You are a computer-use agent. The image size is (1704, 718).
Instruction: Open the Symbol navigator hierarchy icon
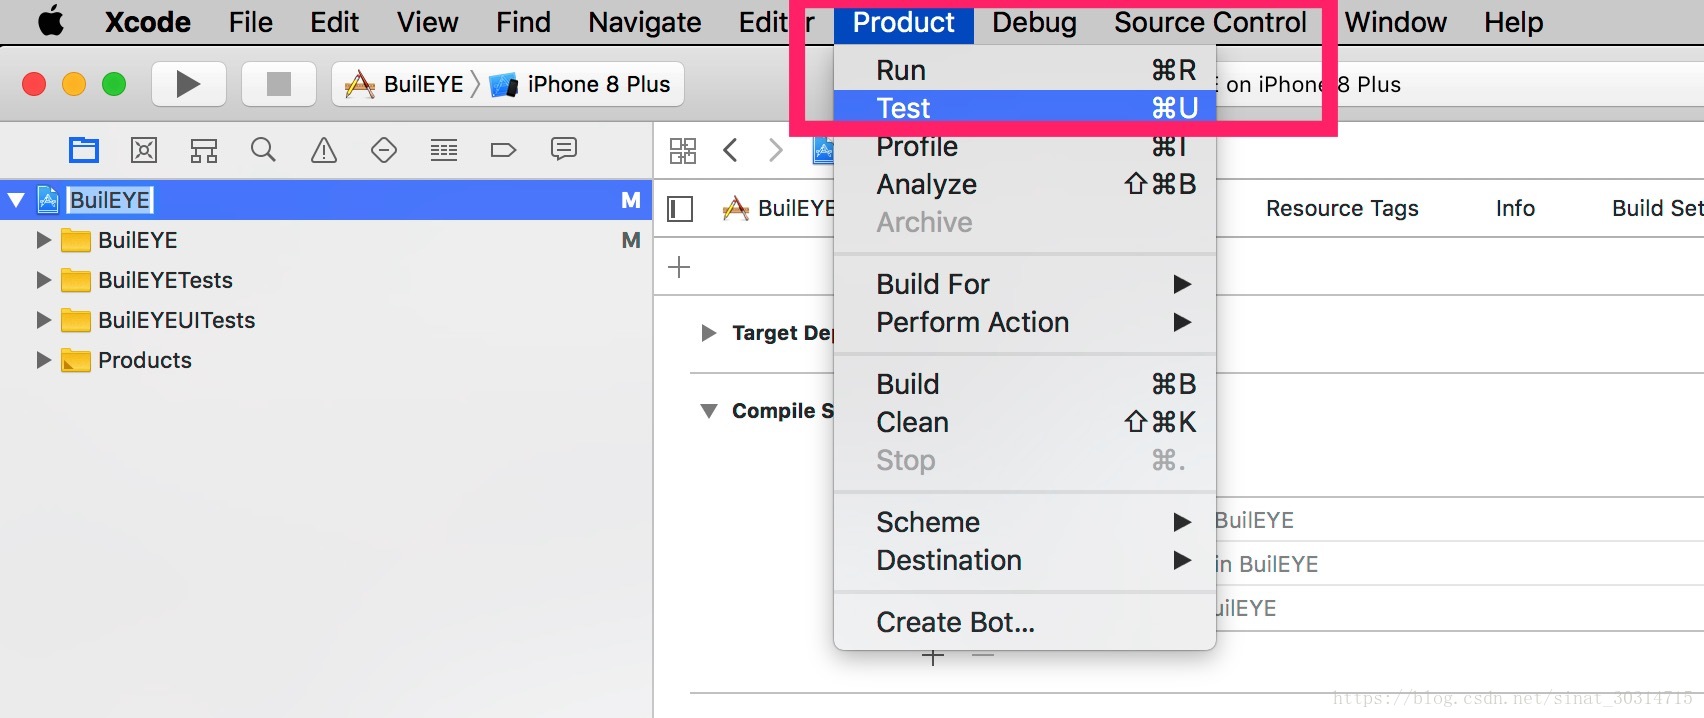tap(204, 150)
